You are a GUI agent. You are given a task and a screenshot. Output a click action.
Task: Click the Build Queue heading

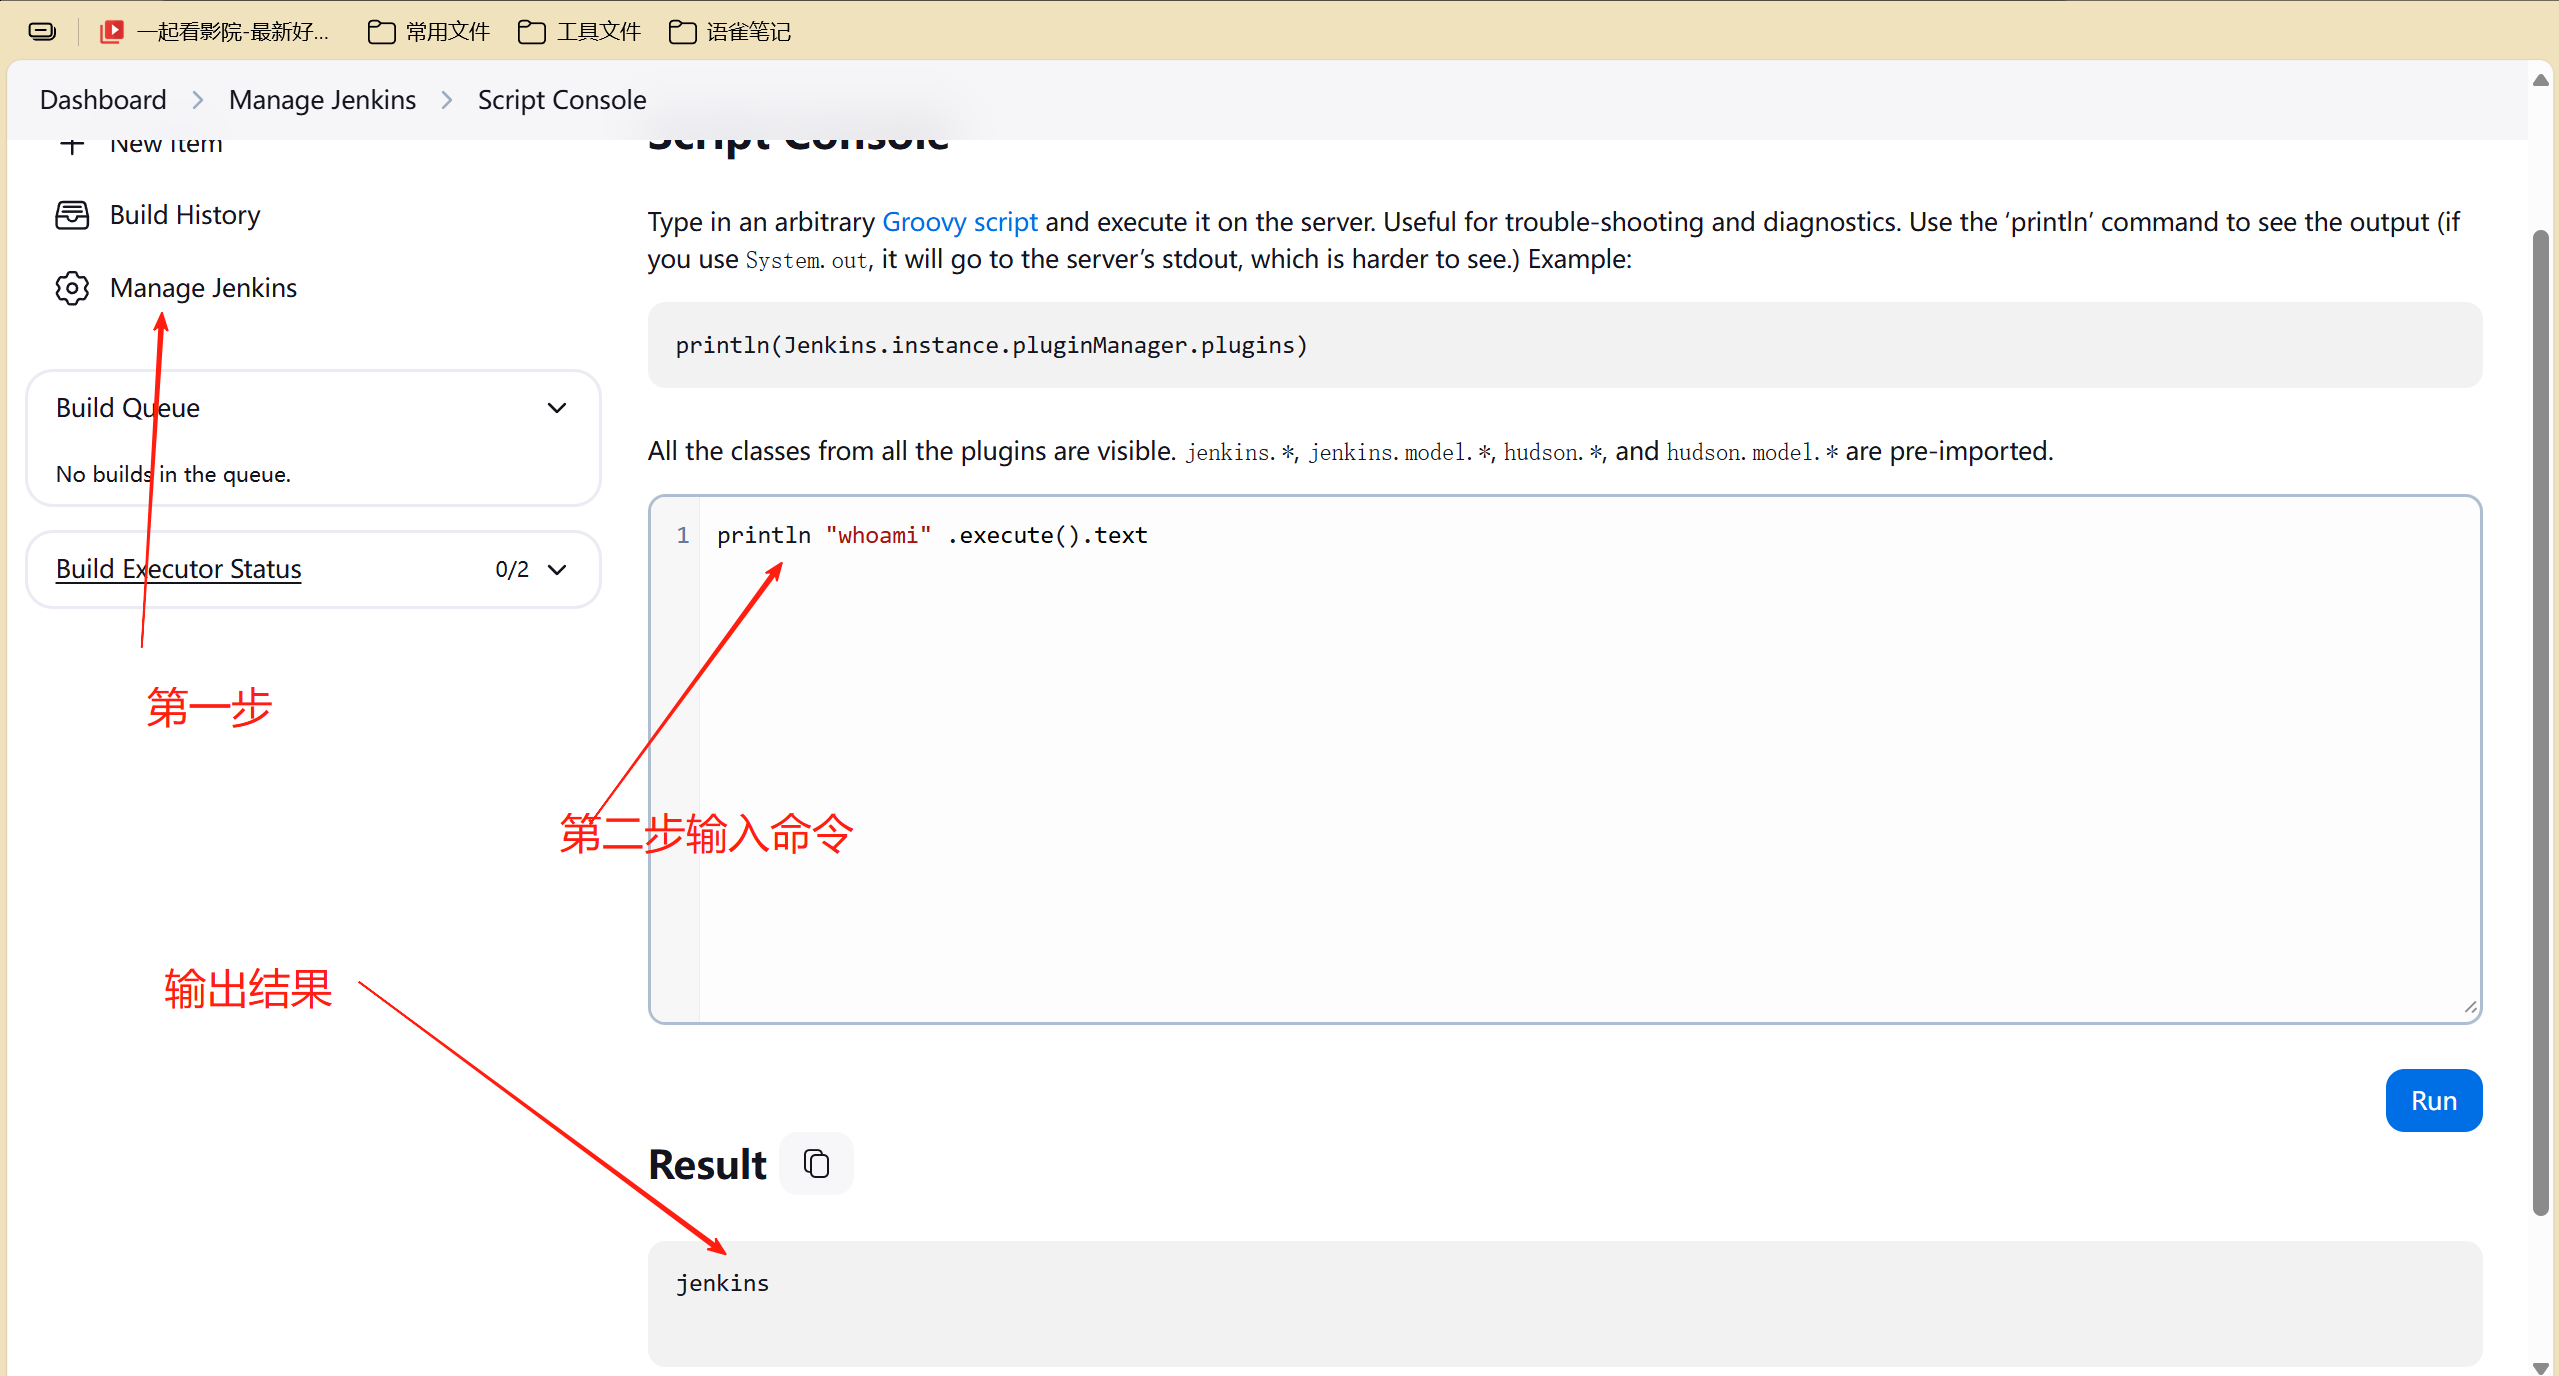[128, 408]
